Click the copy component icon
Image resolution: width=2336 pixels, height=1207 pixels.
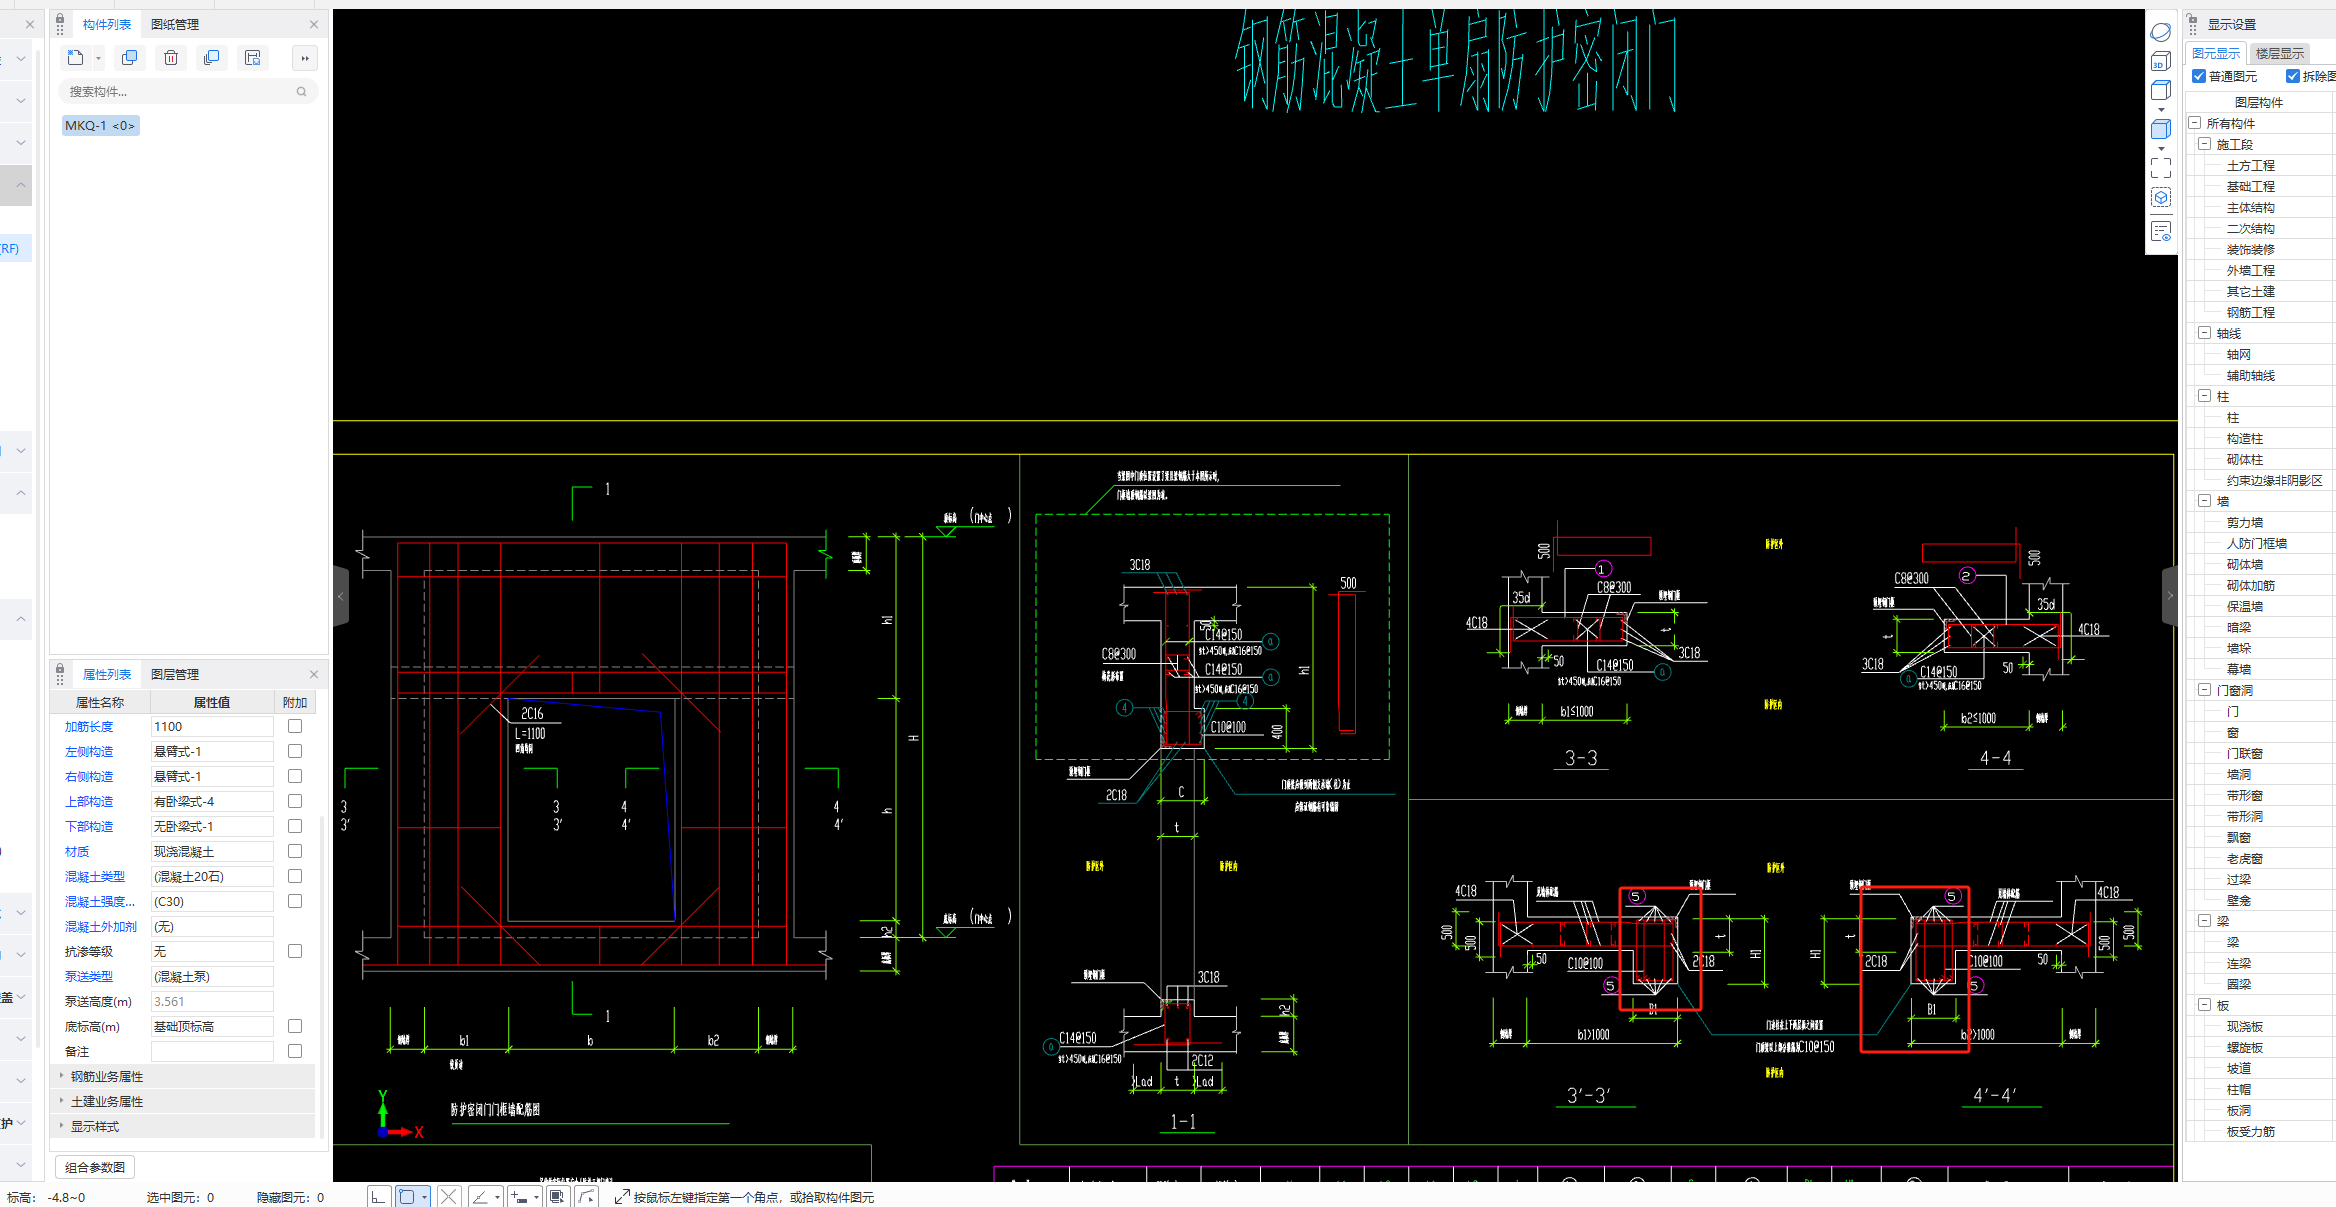129,58
